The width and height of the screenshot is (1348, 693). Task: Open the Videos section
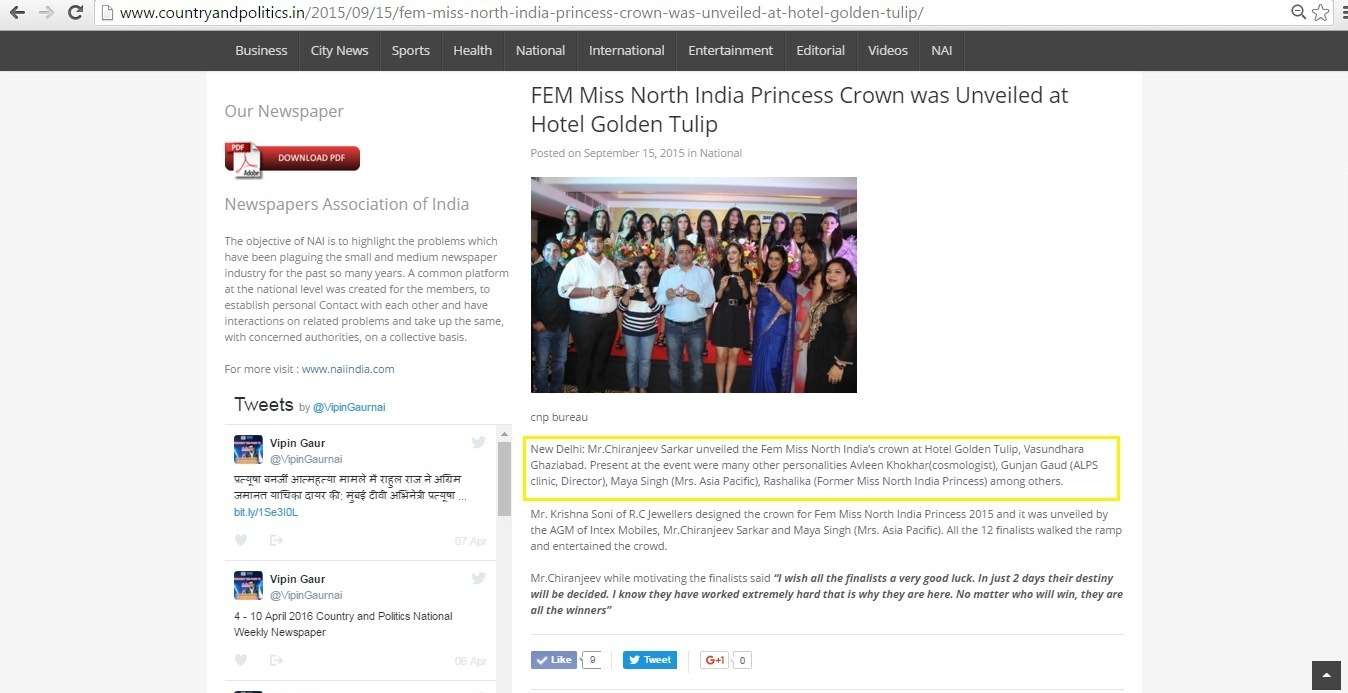pyautogui.click(x=888, y=50)
